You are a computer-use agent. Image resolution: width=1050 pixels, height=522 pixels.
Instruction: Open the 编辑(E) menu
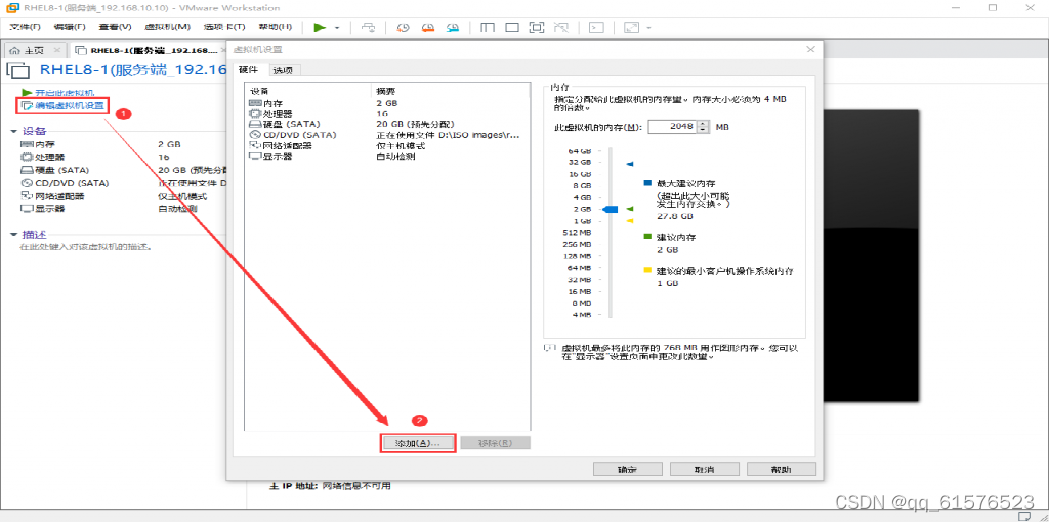pos(70,27)
